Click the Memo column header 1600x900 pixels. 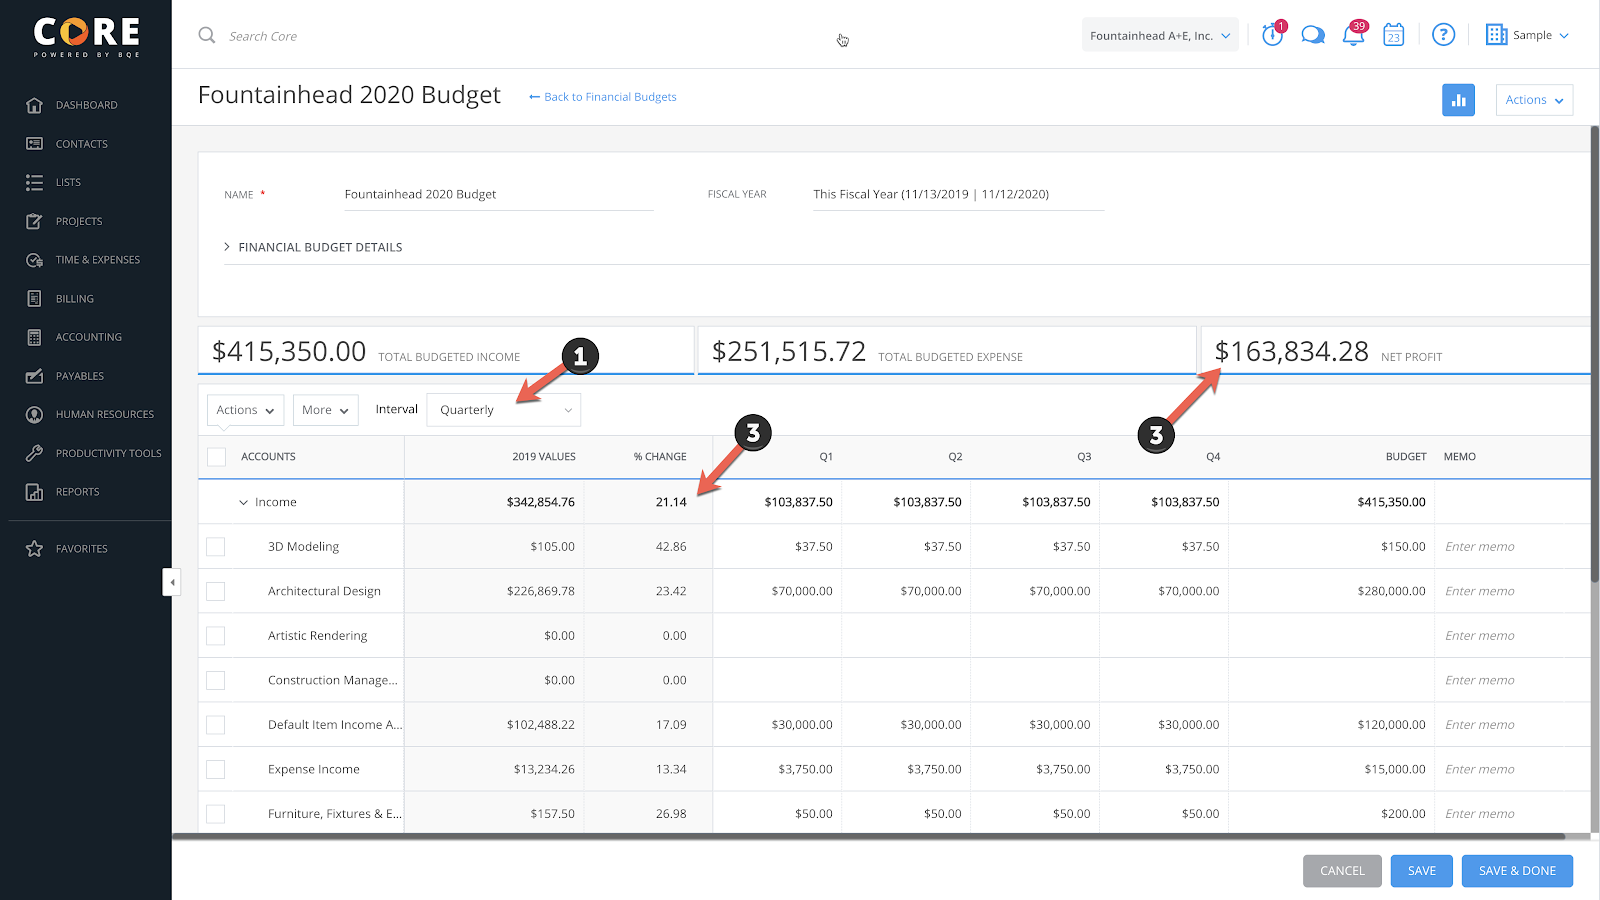pyautogui.click(x=1460, y=457)
